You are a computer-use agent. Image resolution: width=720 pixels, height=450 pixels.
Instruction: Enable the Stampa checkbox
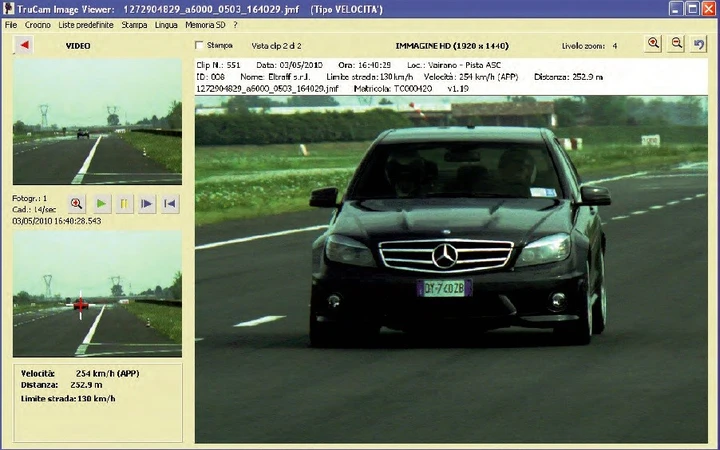coord(199,45)
